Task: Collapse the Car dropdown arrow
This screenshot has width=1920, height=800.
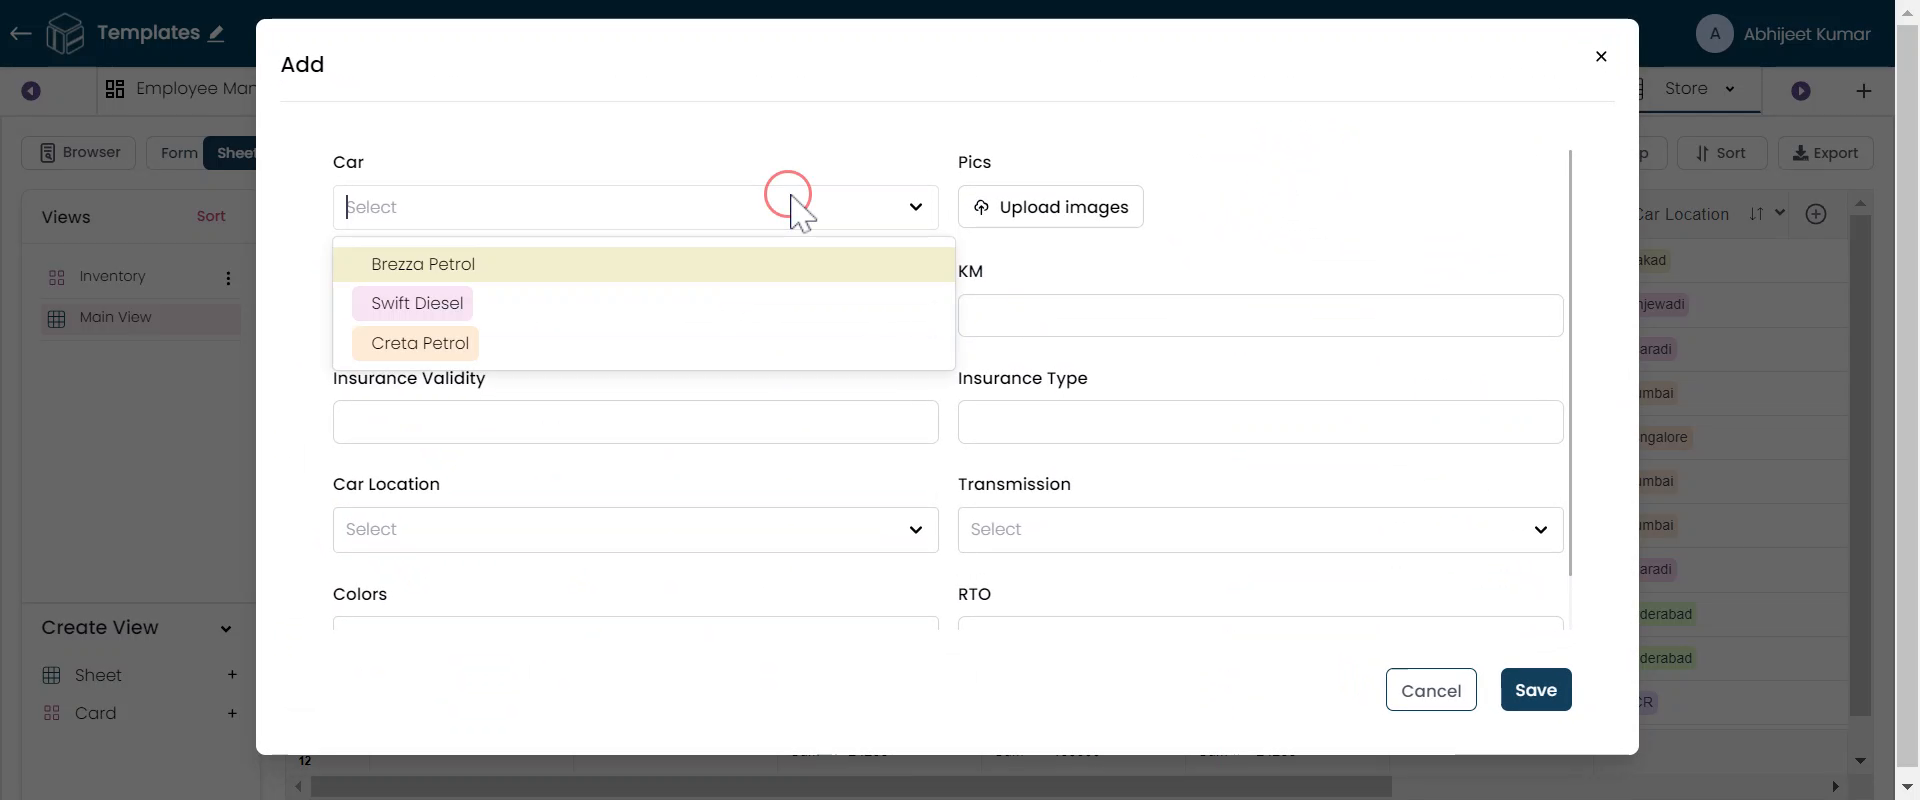Action: [x=915, y=208]
